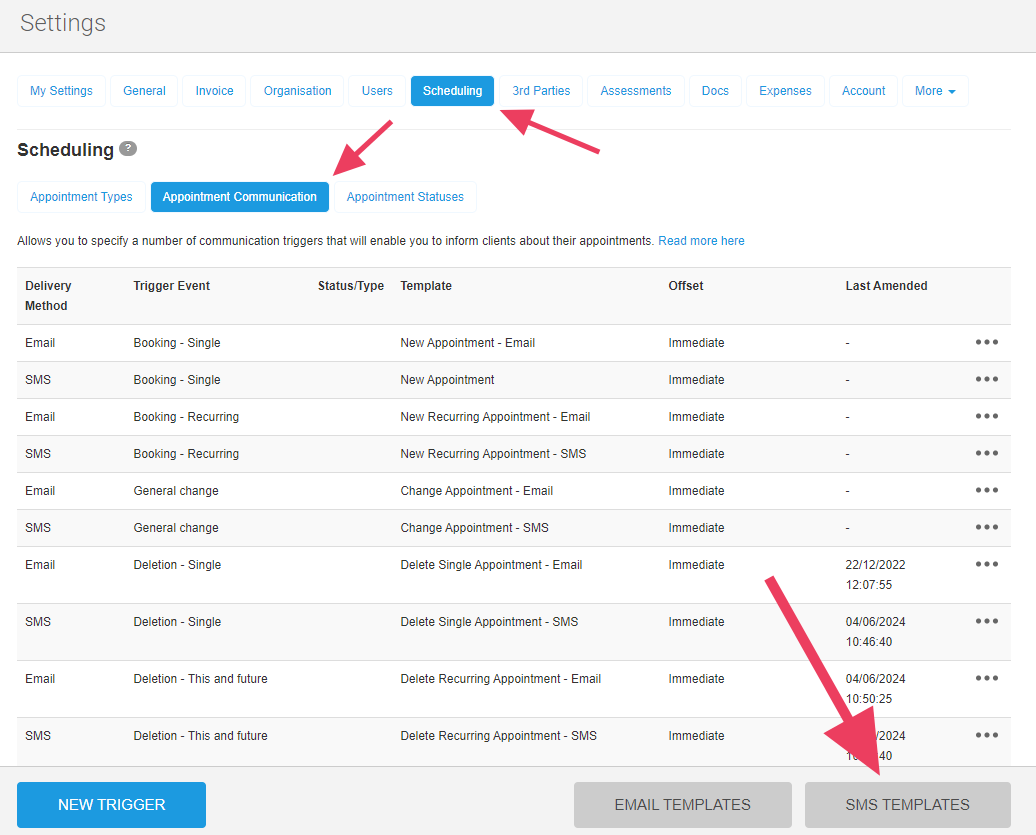Open the three-dot menu for Email Booking - Single
This screenshot has height=835, width=1036.
(x=986, y=342)
